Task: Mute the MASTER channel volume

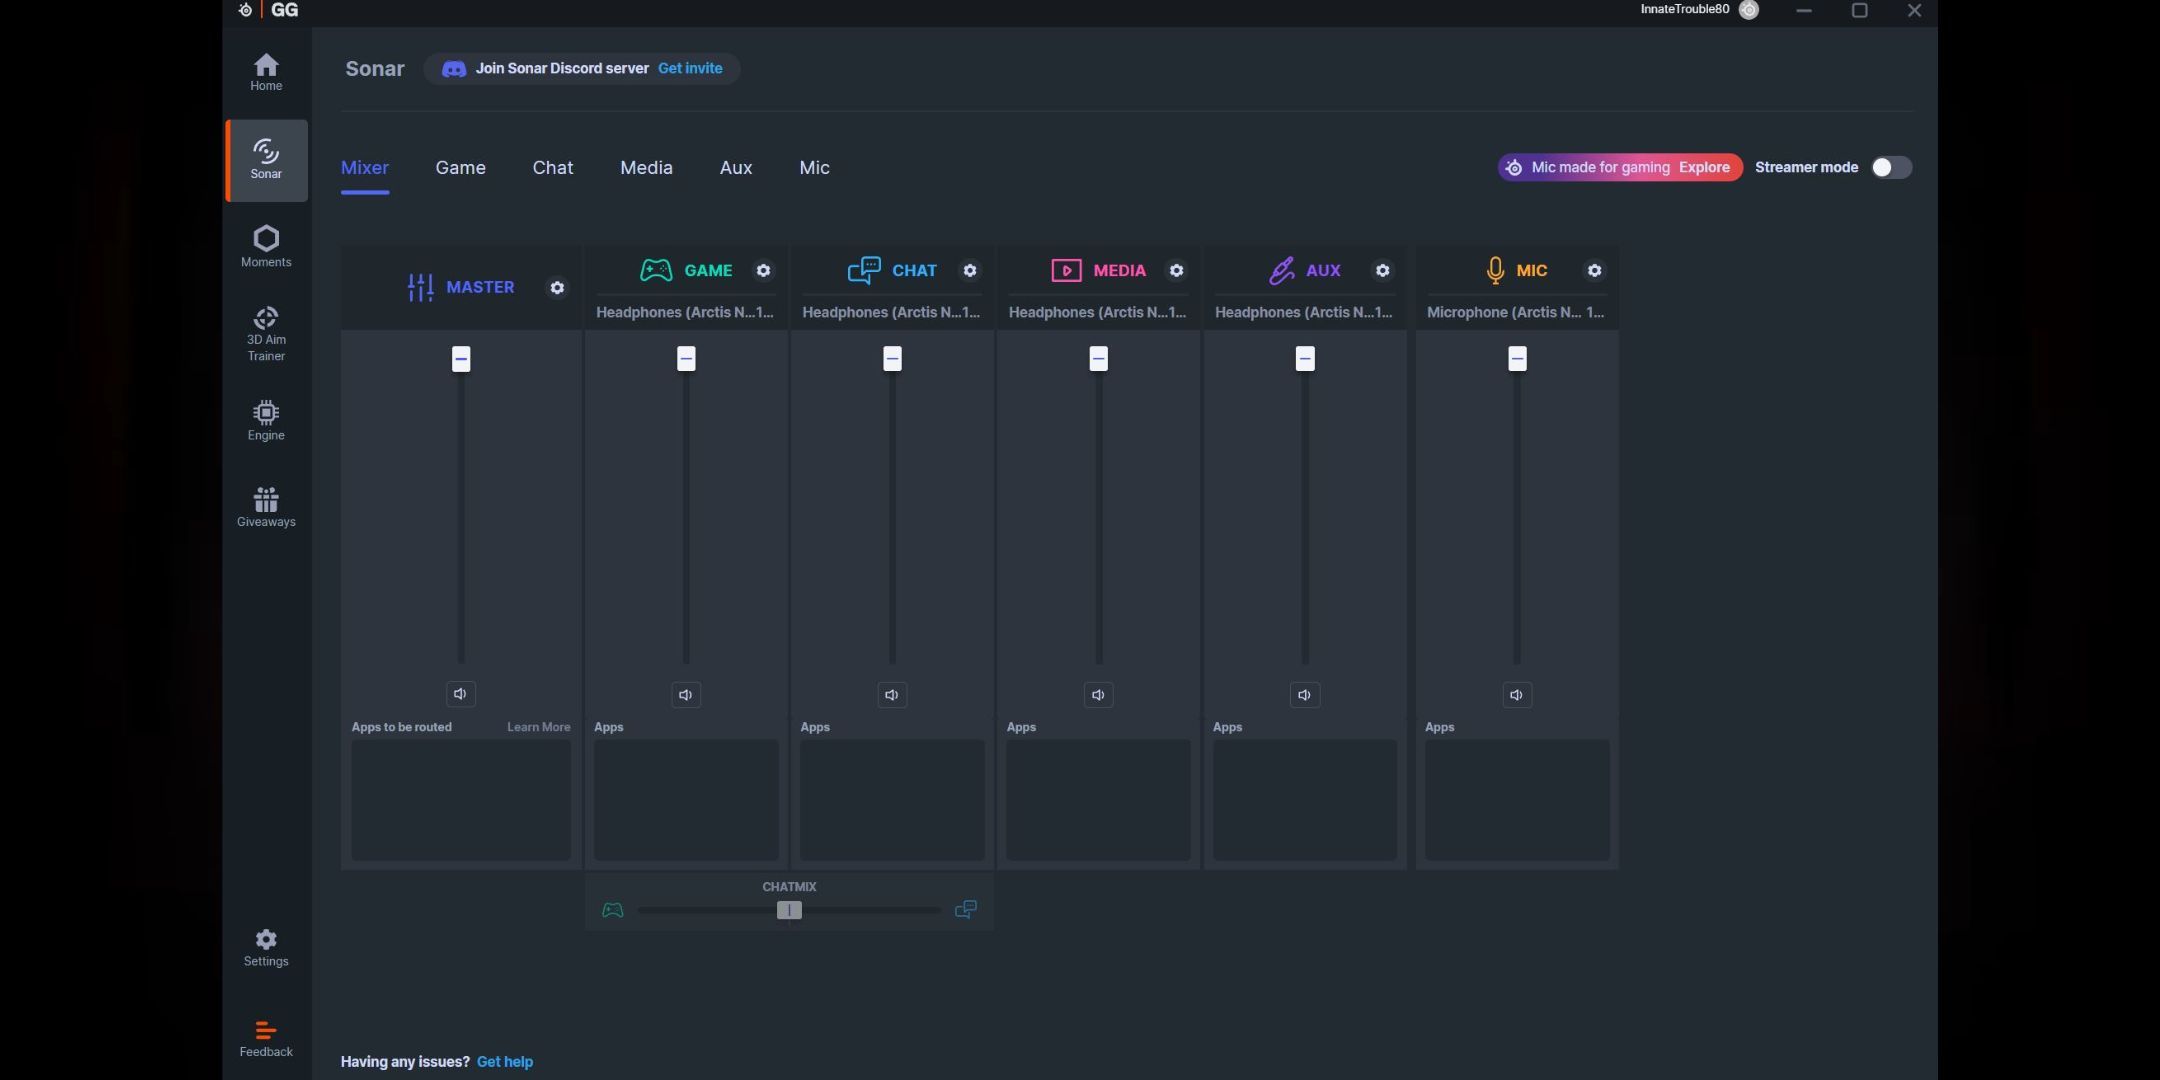Action: pos(460,694)
